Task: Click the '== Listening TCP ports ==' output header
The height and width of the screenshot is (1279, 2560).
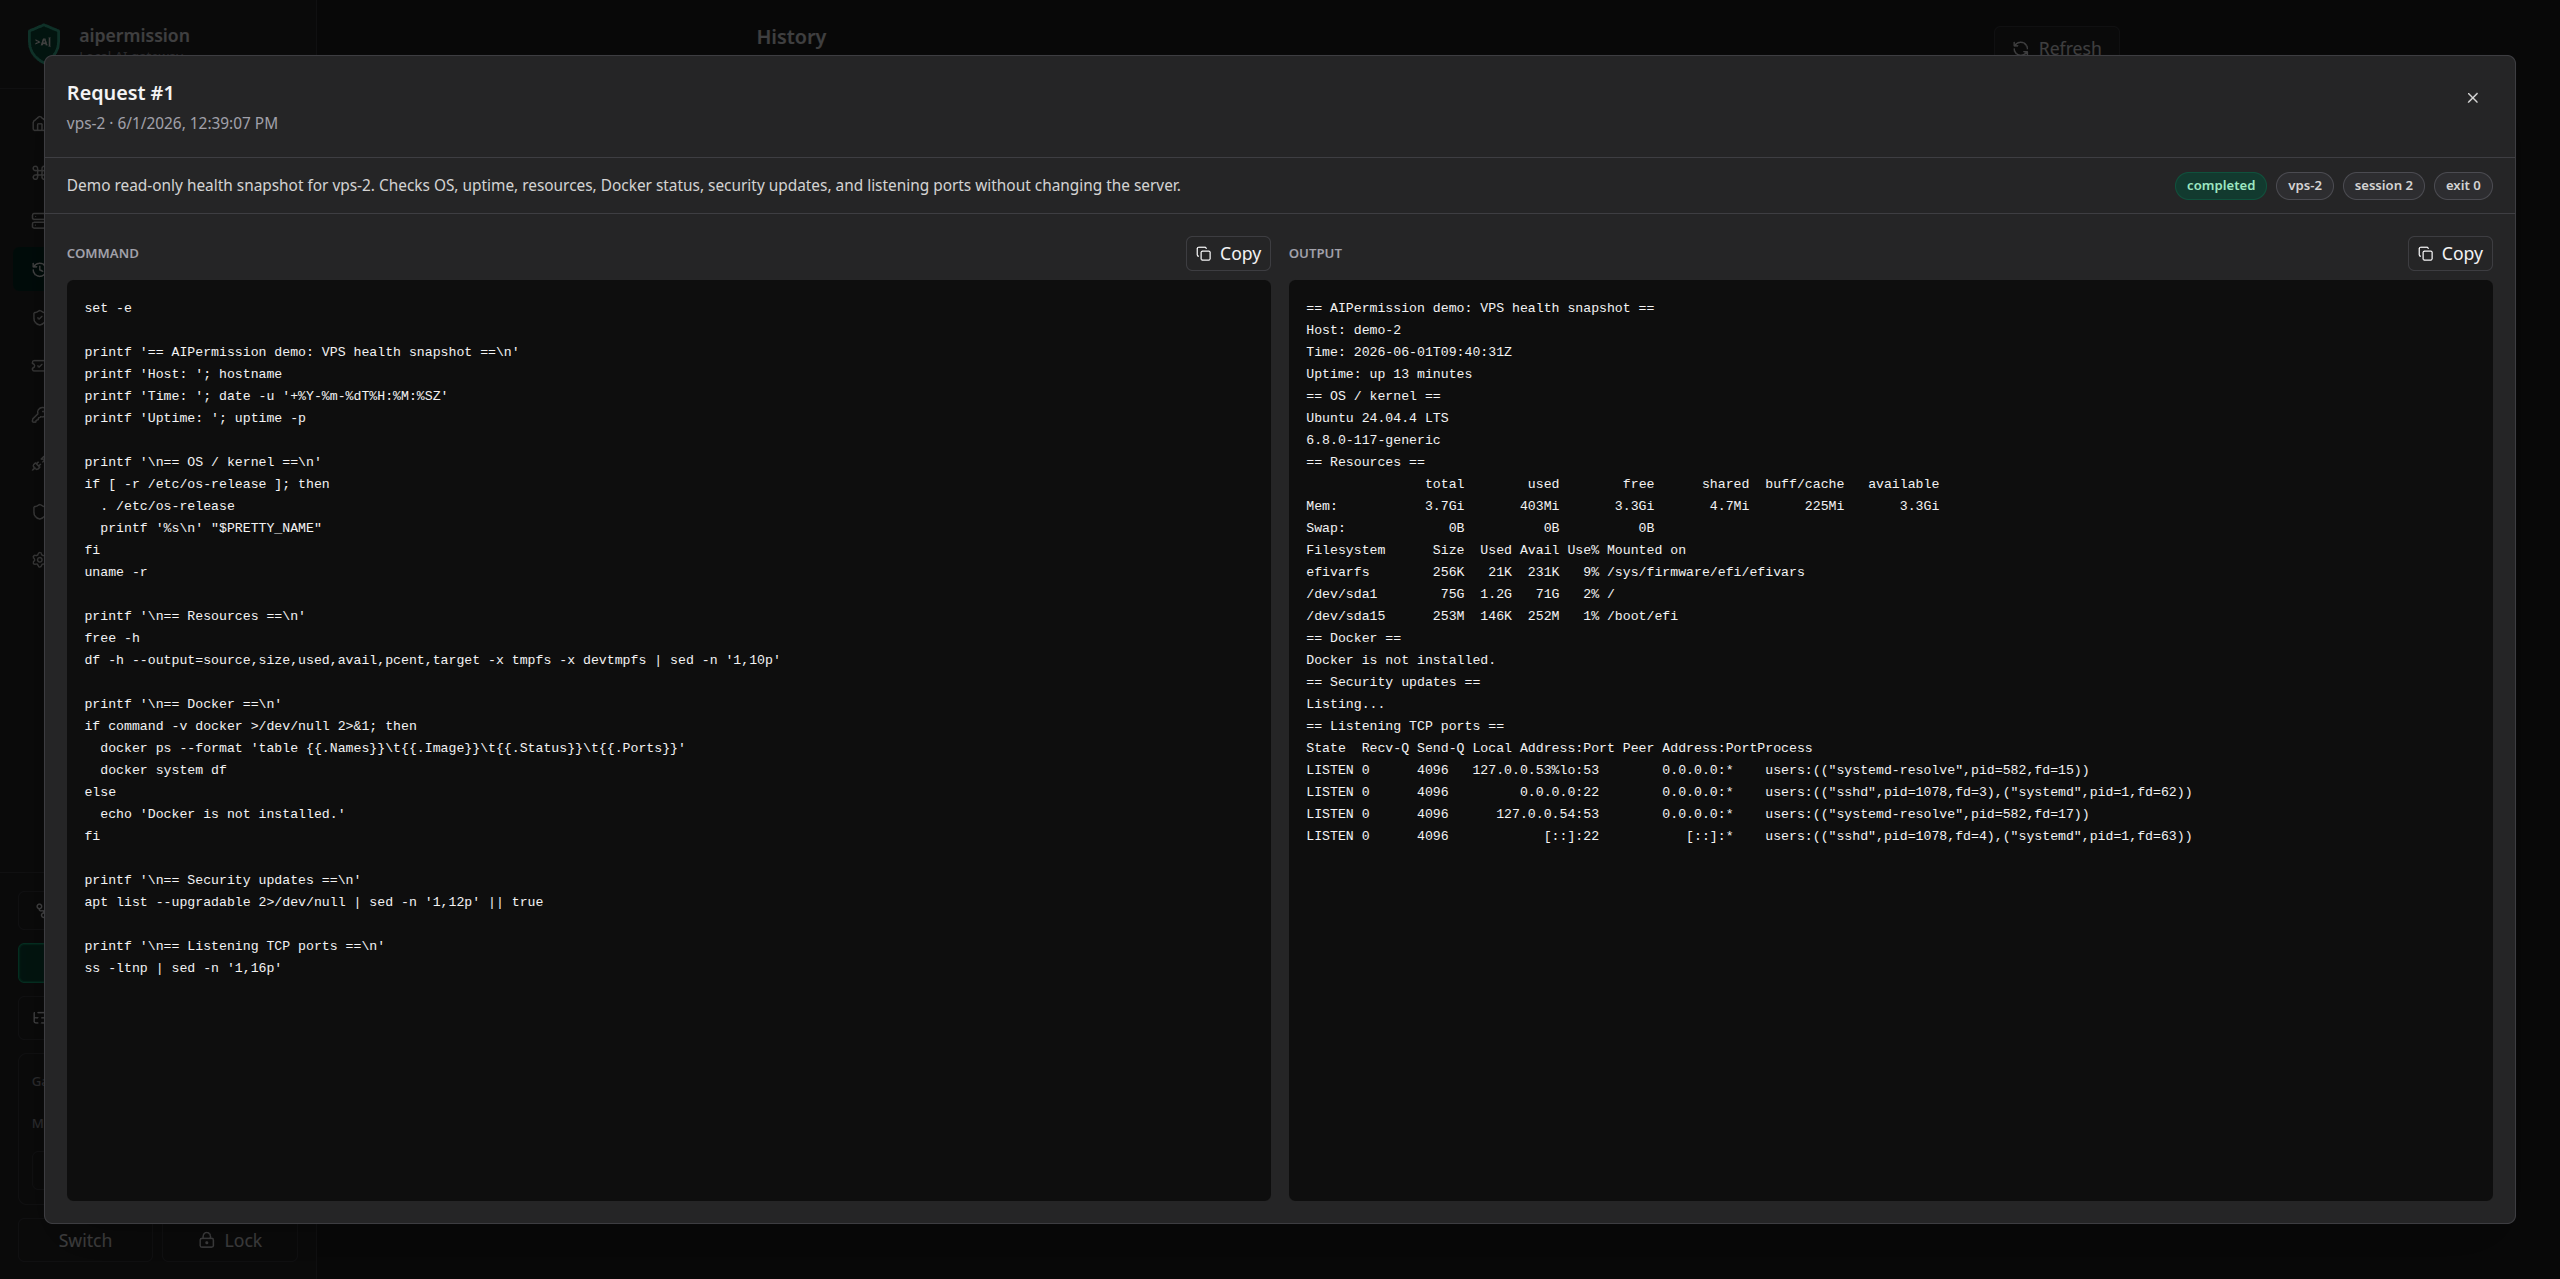Action: click(x=1404, y=726)
